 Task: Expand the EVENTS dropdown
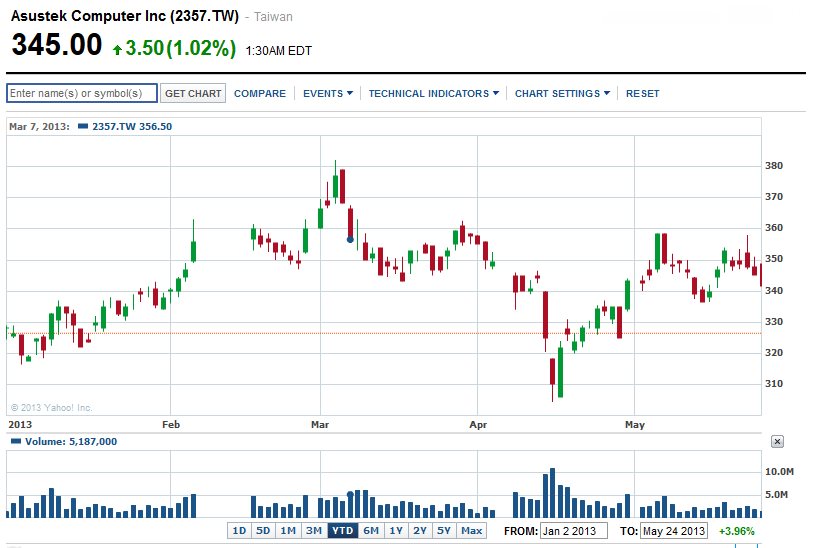328,94
